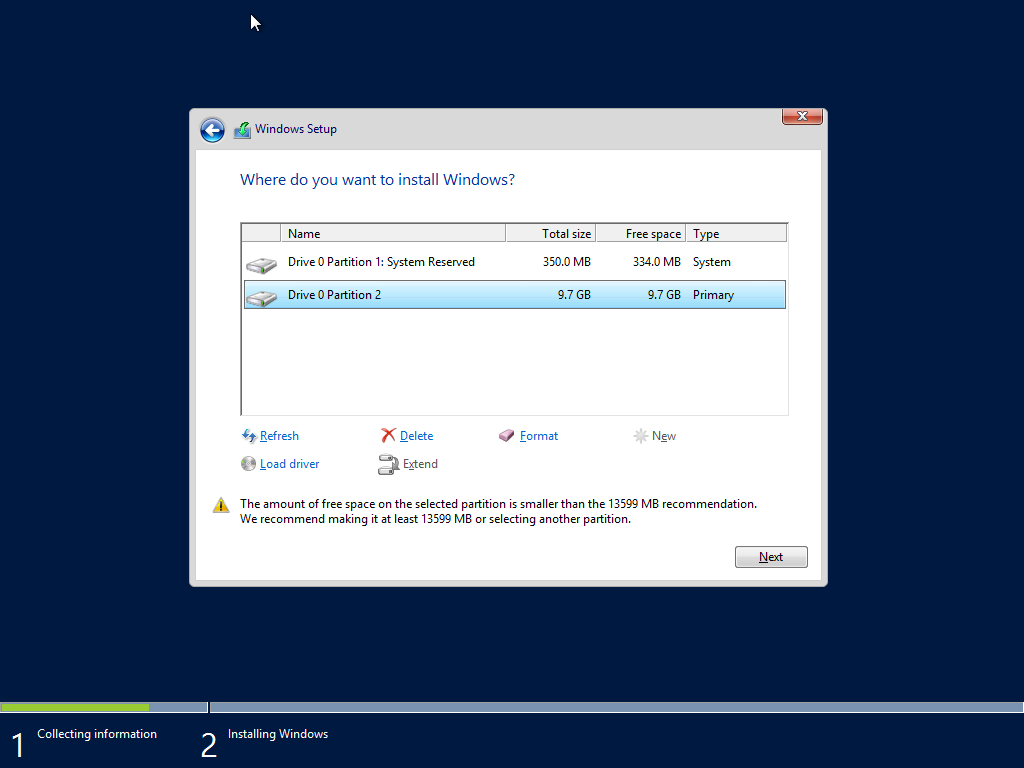Viewport: 1024px width, 768px height.
Task: Click the Installing Windows step
Action: [x=278, y=733]
